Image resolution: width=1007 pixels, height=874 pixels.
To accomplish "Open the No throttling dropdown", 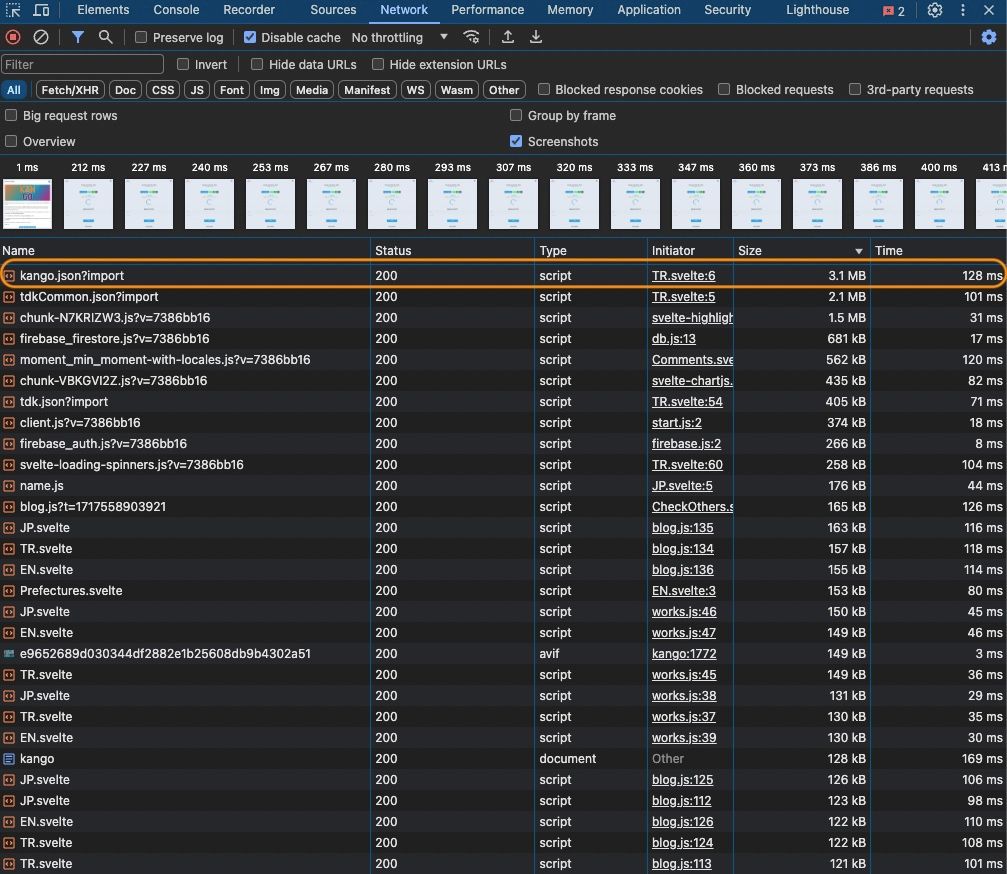I will coord(400,37).
